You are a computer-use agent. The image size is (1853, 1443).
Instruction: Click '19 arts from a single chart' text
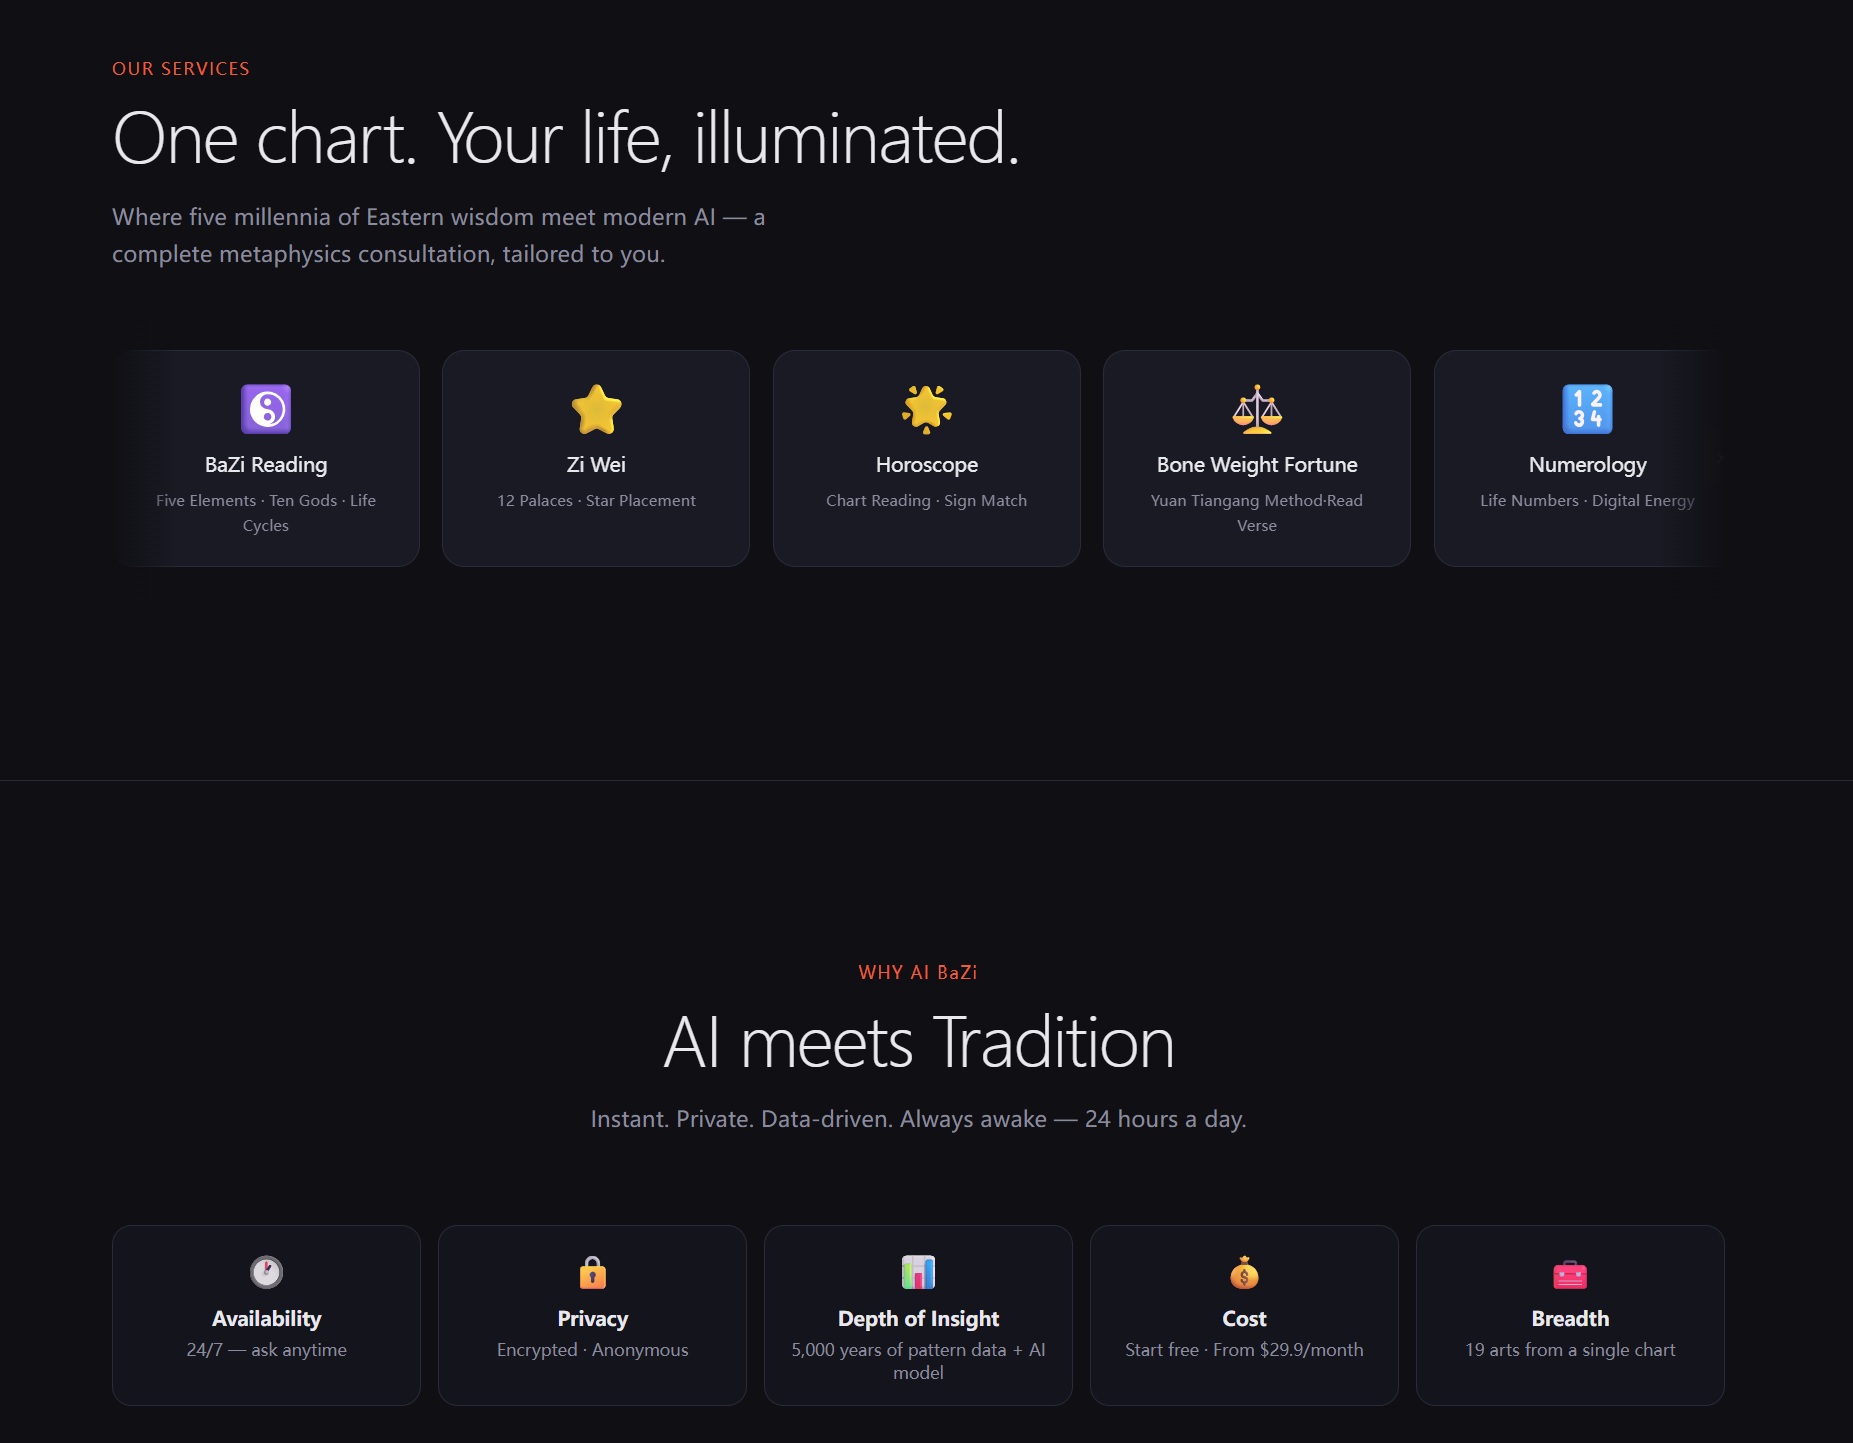[x=1570, y=1350]
